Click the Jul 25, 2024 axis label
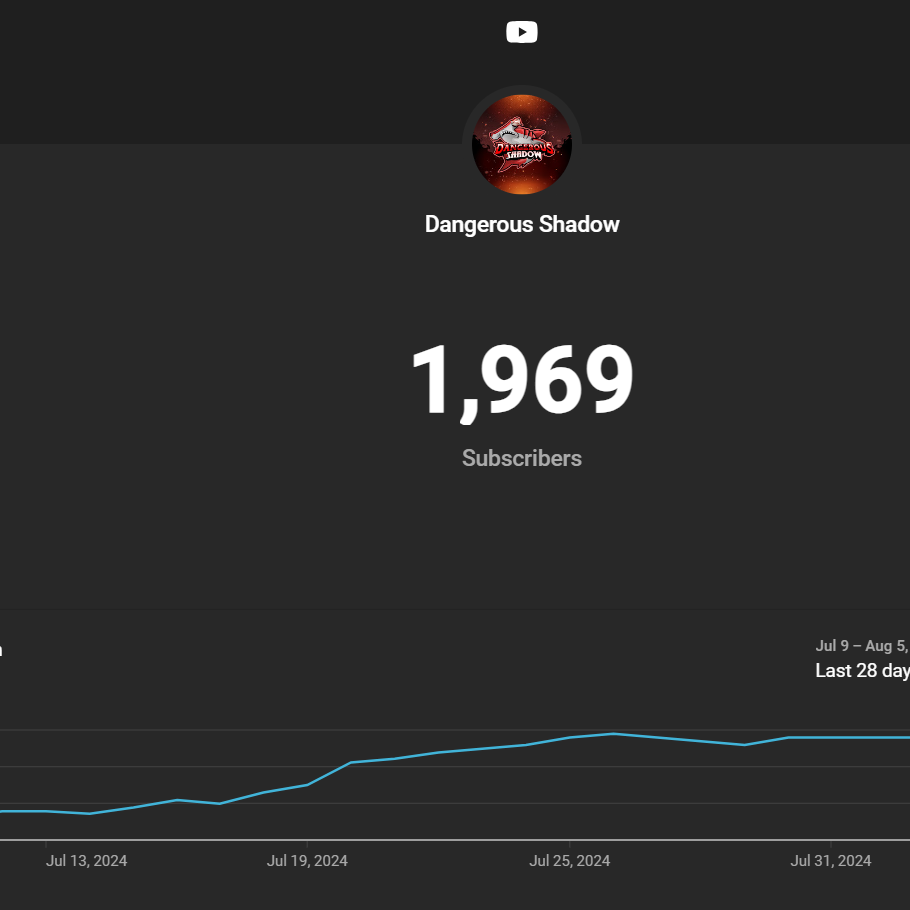This screenshot has width=910, height=910. point(569,861)
